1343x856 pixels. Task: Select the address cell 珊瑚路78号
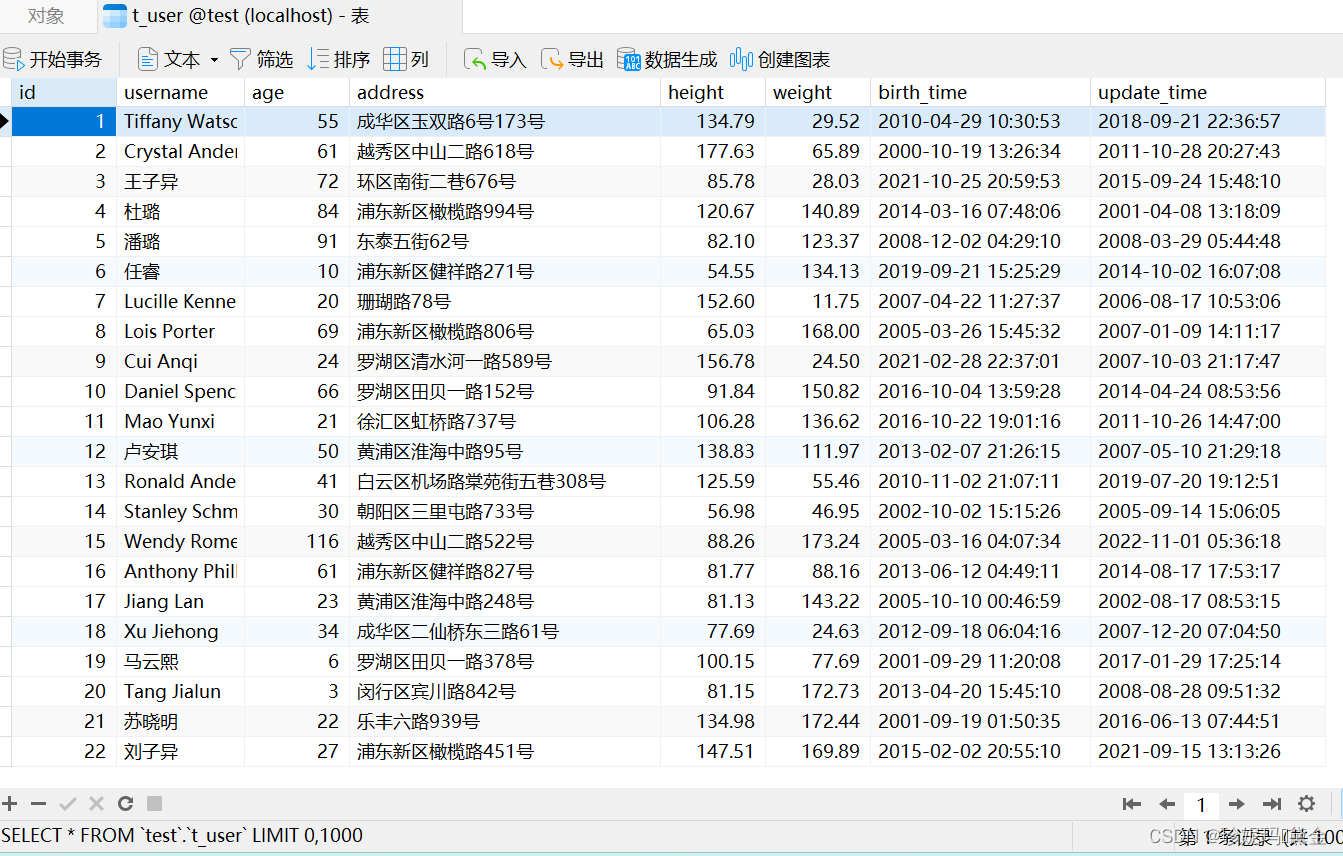click(505, 301)
